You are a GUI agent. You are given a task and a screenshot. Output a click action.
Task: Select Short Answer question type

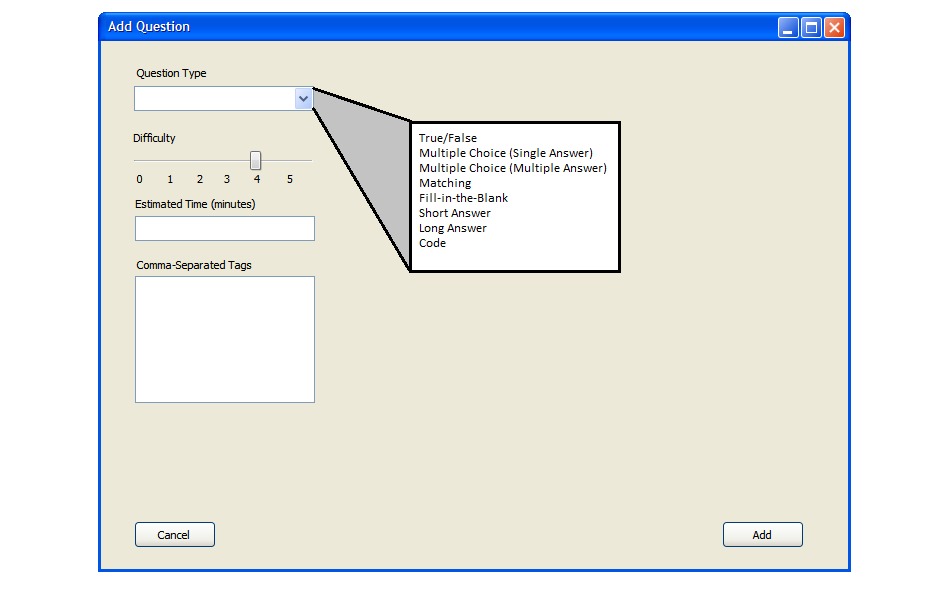coord(455,213)
